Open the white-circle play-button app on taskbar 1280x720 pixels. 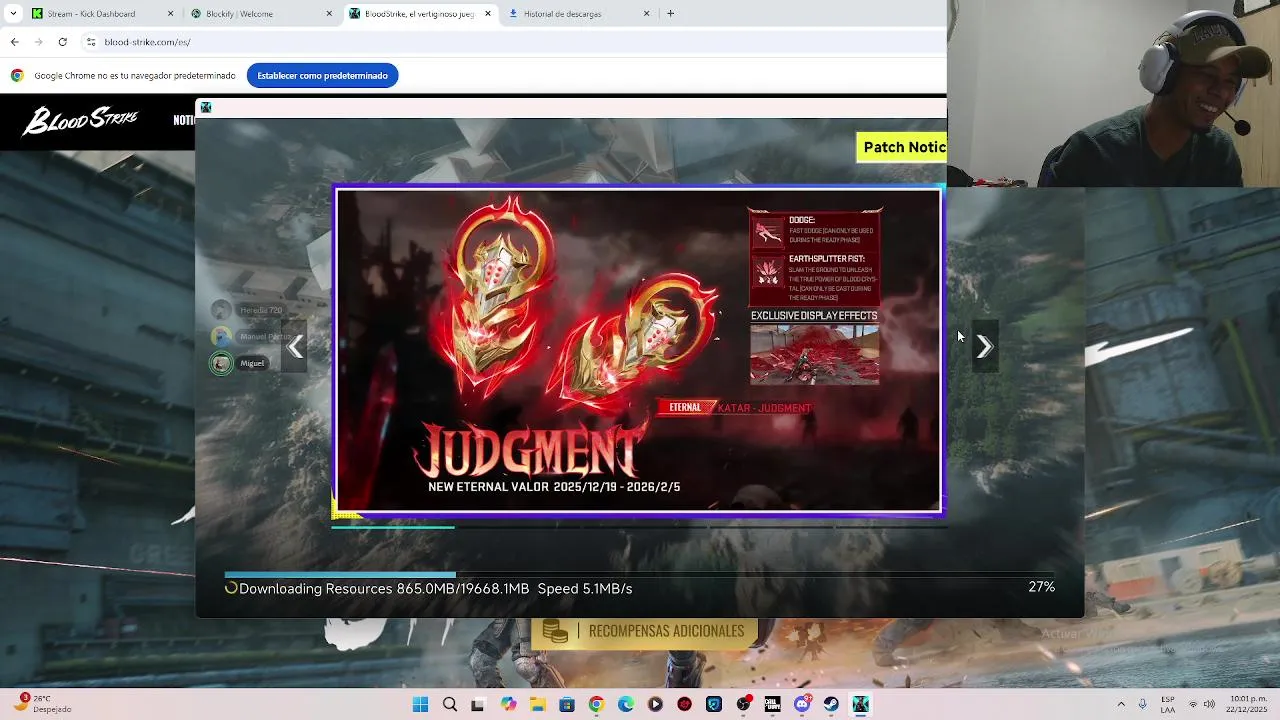click(x=655, y=704)
